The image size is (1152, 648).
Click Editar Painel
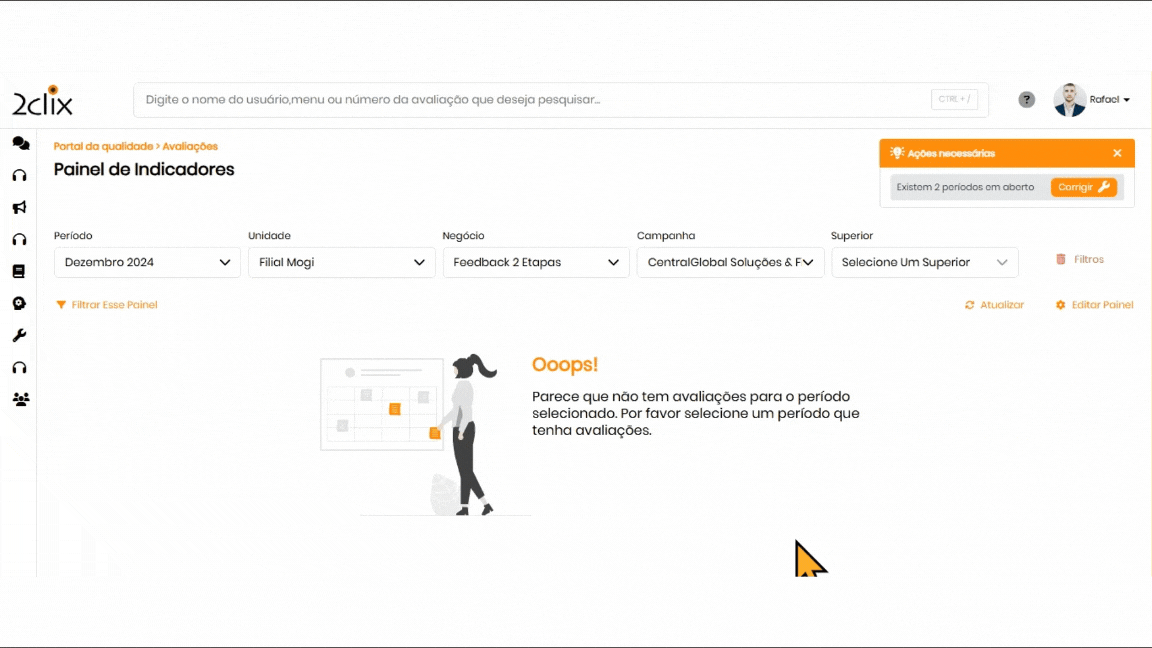pyautogui.click(x=1095, y=305)
